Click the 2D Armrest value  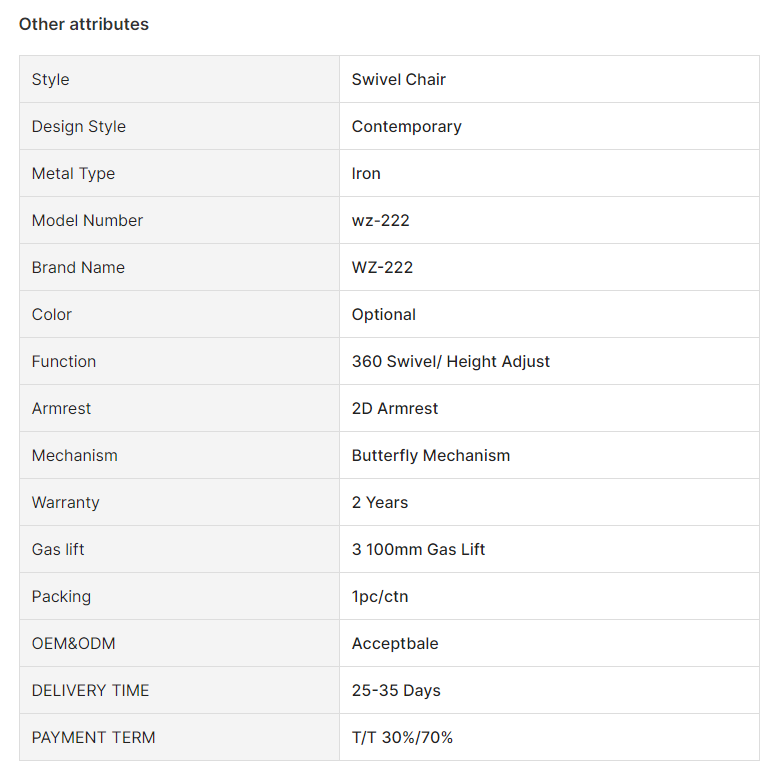[x=394, y=408]
